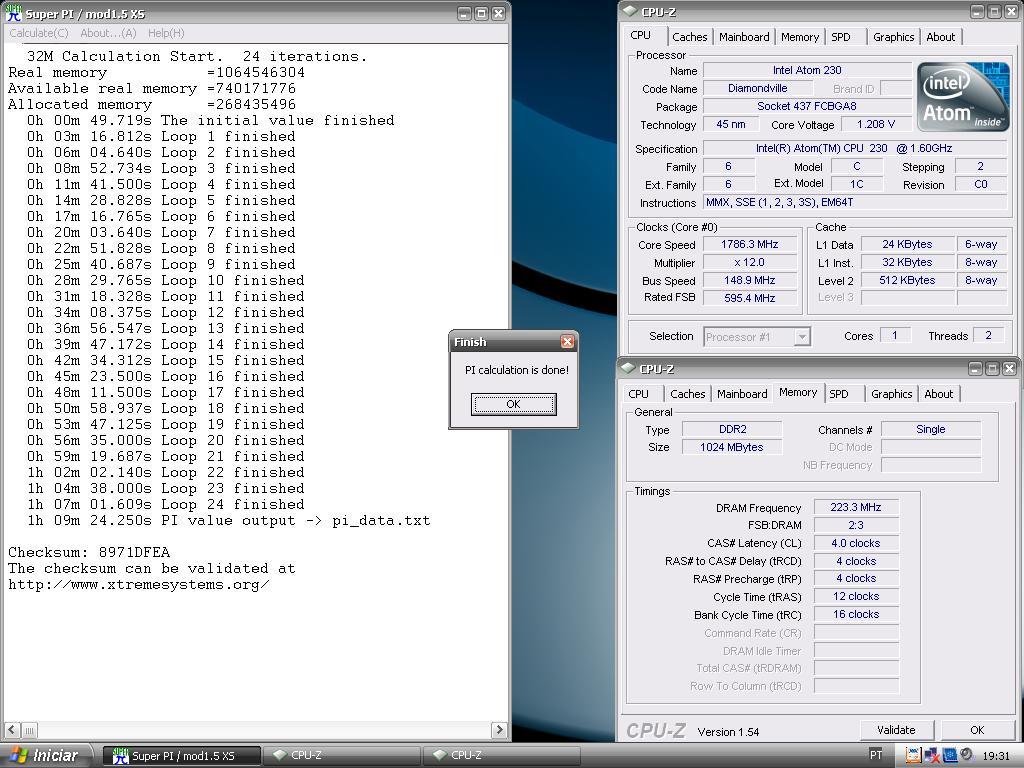Click the CAS# Latency 4.0 clocks value

coord(856,543)
